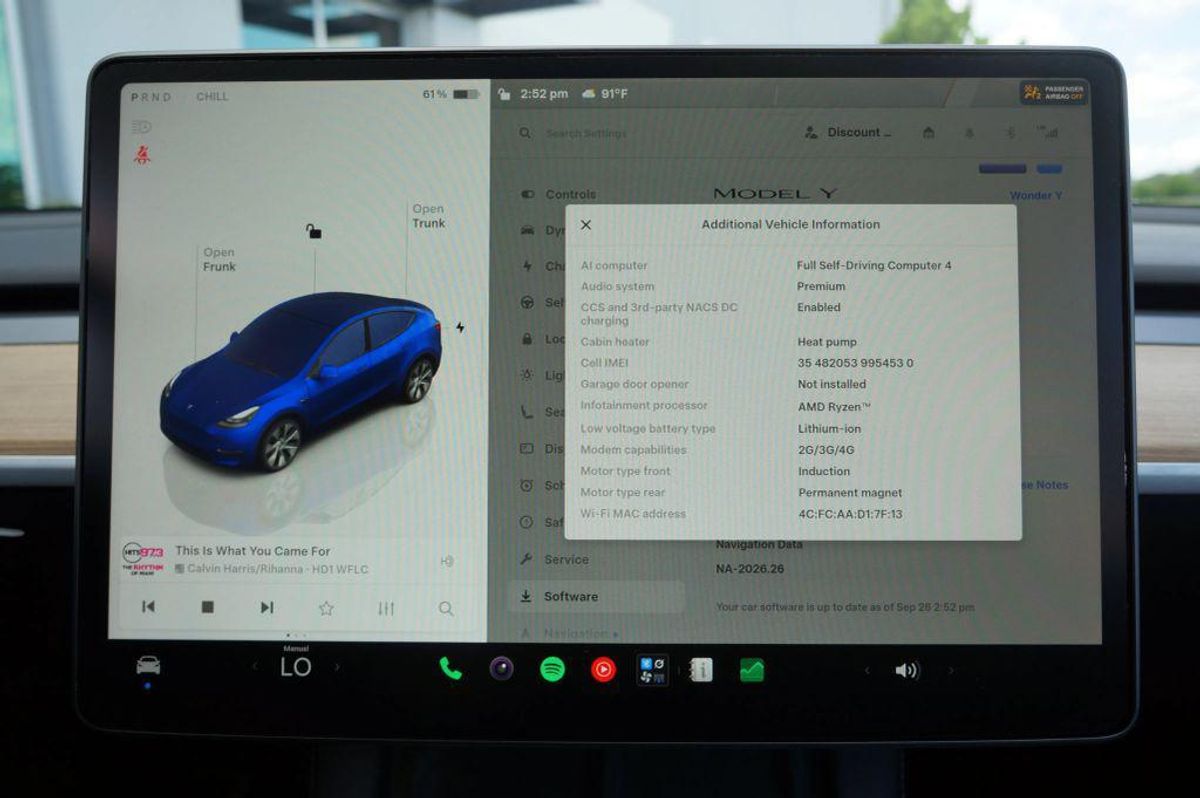1200x798 pixels.
Task: Open the audio equalizer settings
Action: point(386,608)
